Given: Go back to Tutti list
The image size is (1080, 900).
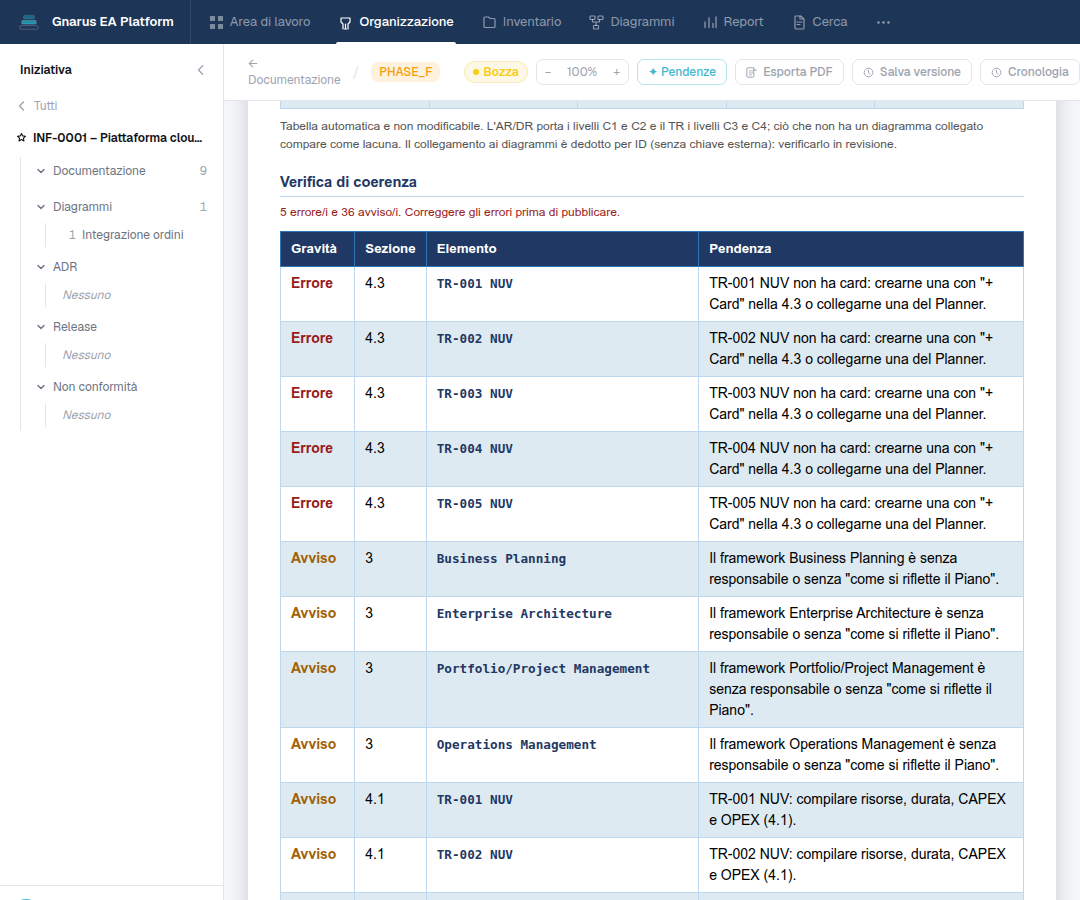Looking at the screenshot, I should coord(38,105).
